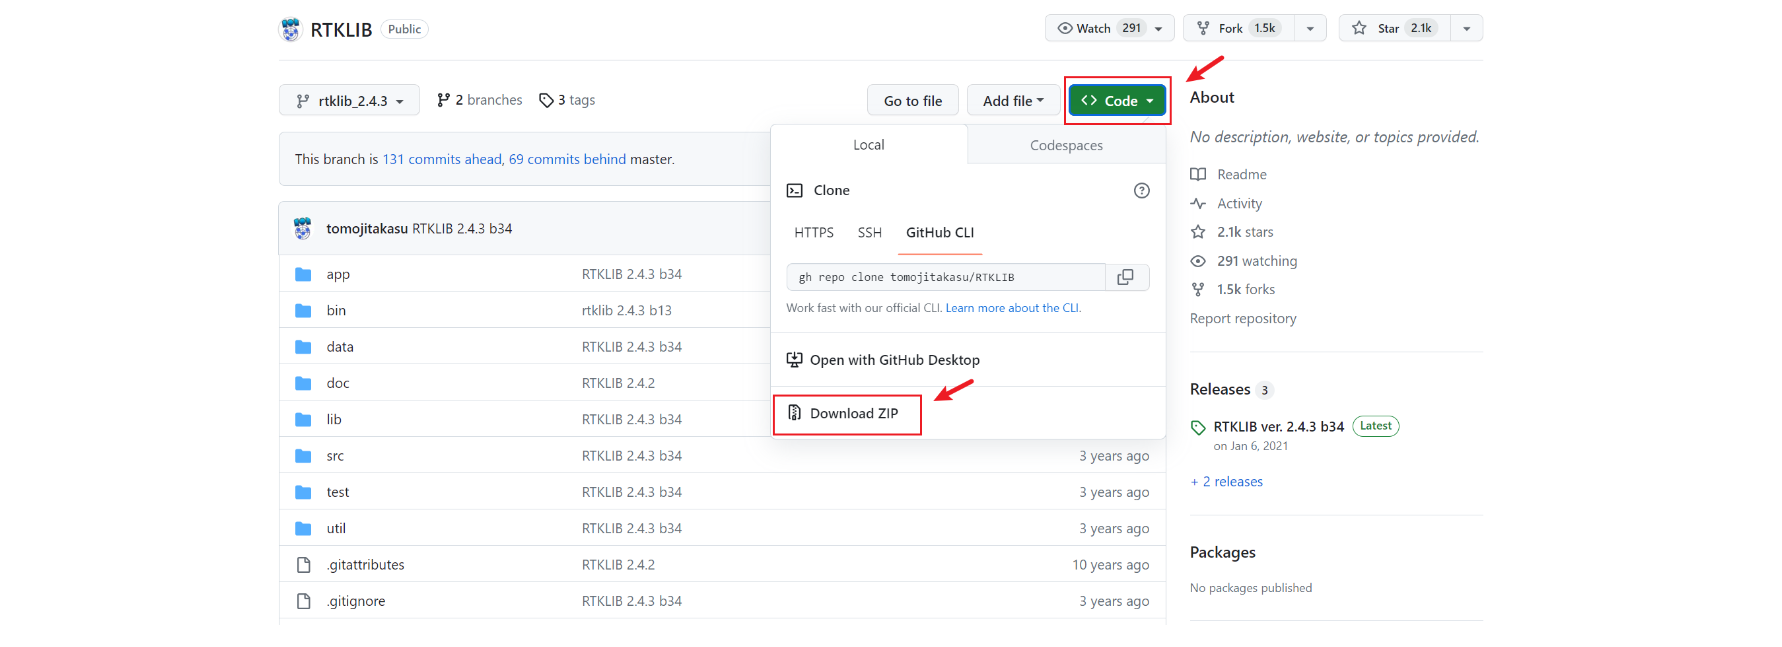Open 69 commits behind link
1782x647 pixels.
[x=567, y=159]
